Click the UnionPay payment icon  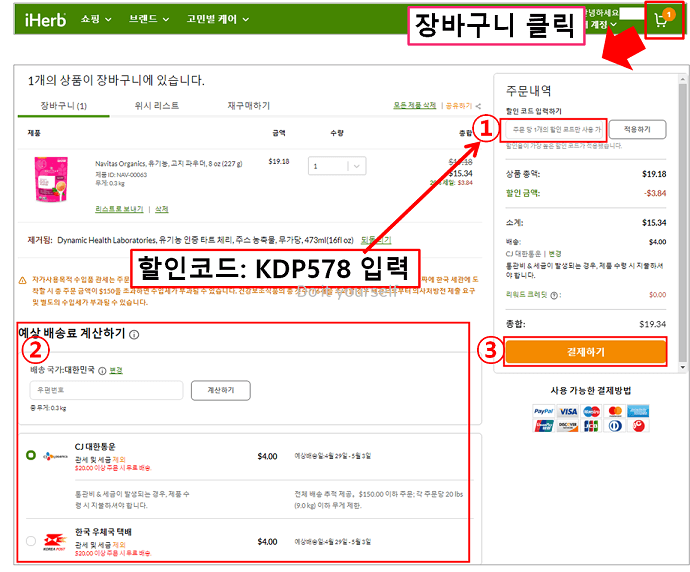click(x=544, y=425)
